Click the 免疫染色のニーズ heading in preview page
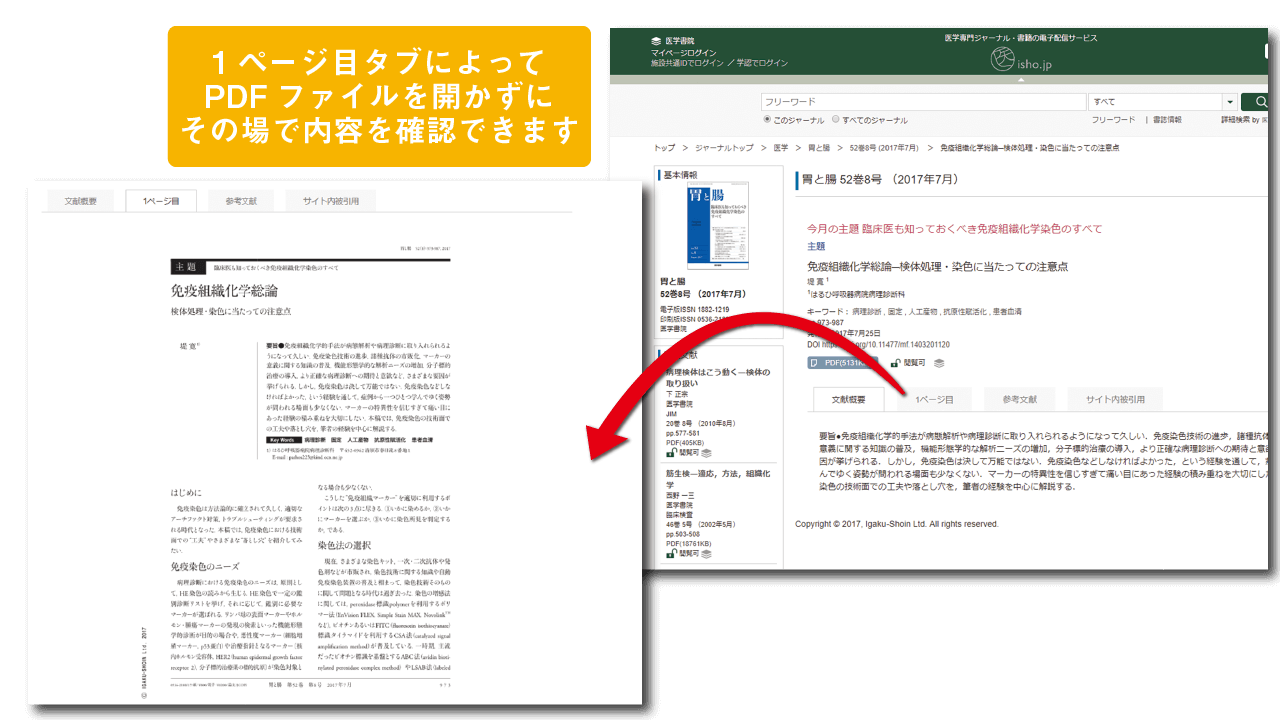 tap(206, 568)
